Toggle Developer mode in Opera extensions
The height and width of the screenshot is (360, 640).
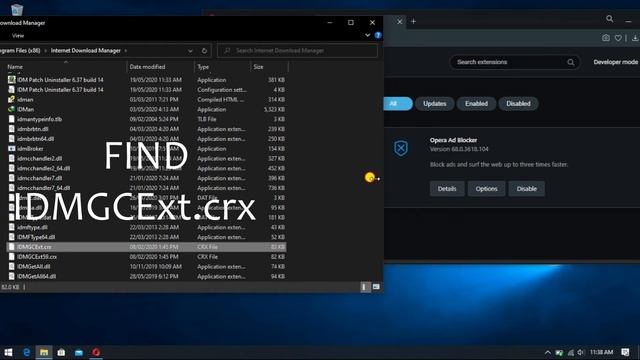click(x=616, y=62)
